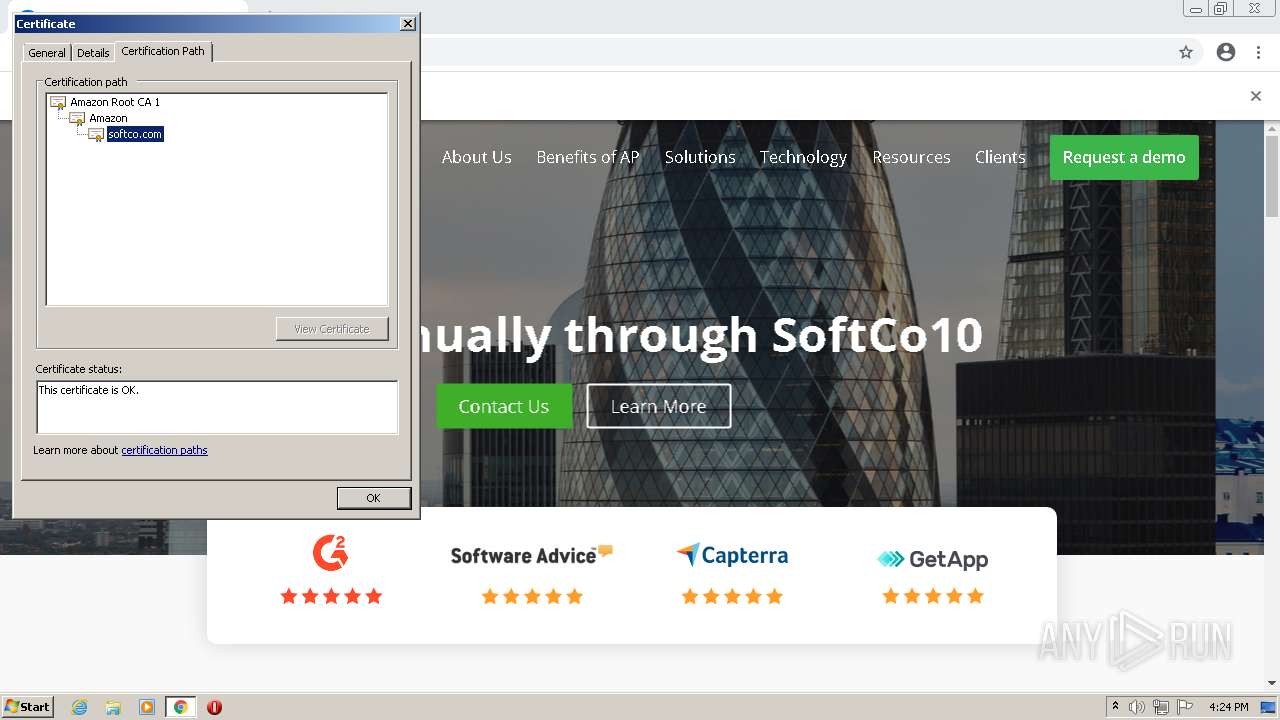Close the Certificate dialog
The width and height of the screenshot is (1280, 720).
click(x=407, y=24)
